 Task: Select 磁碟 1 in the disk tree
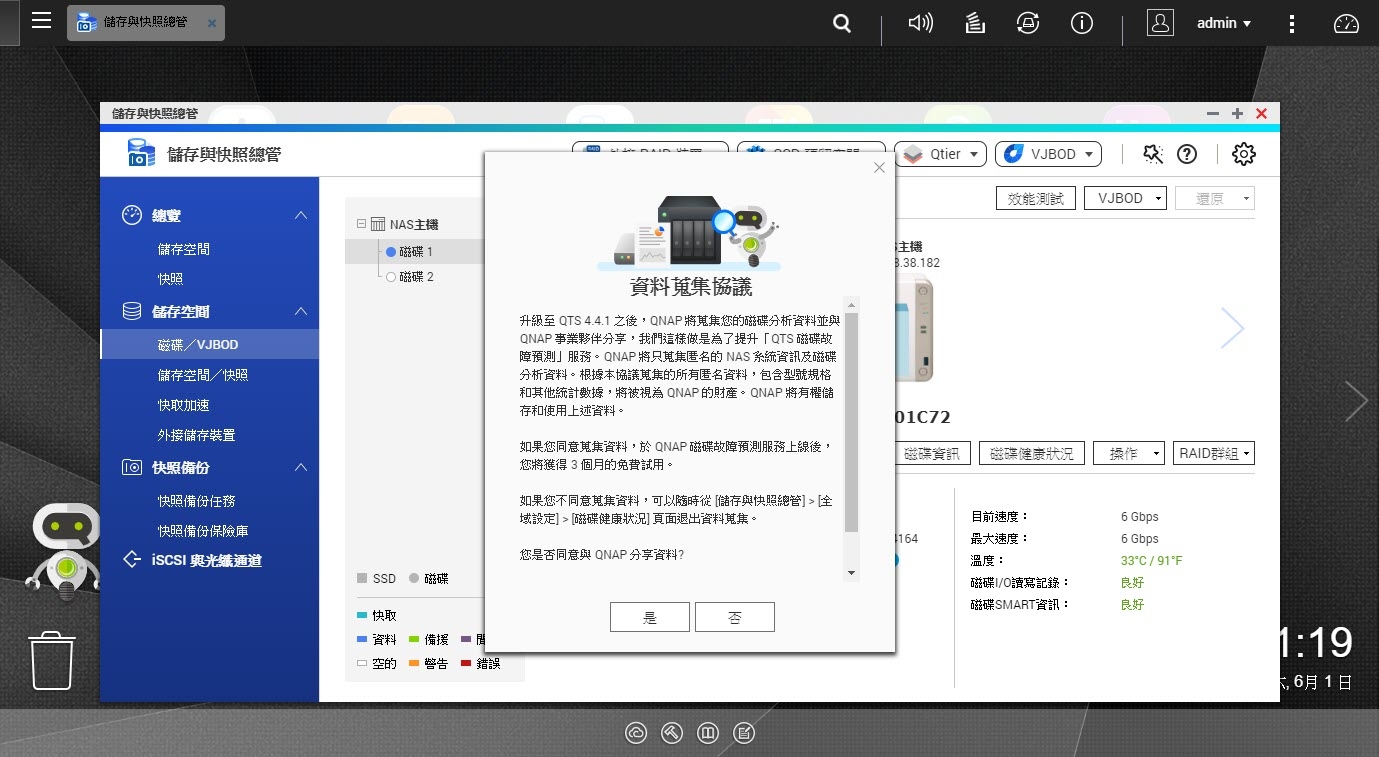coord(415,252)
